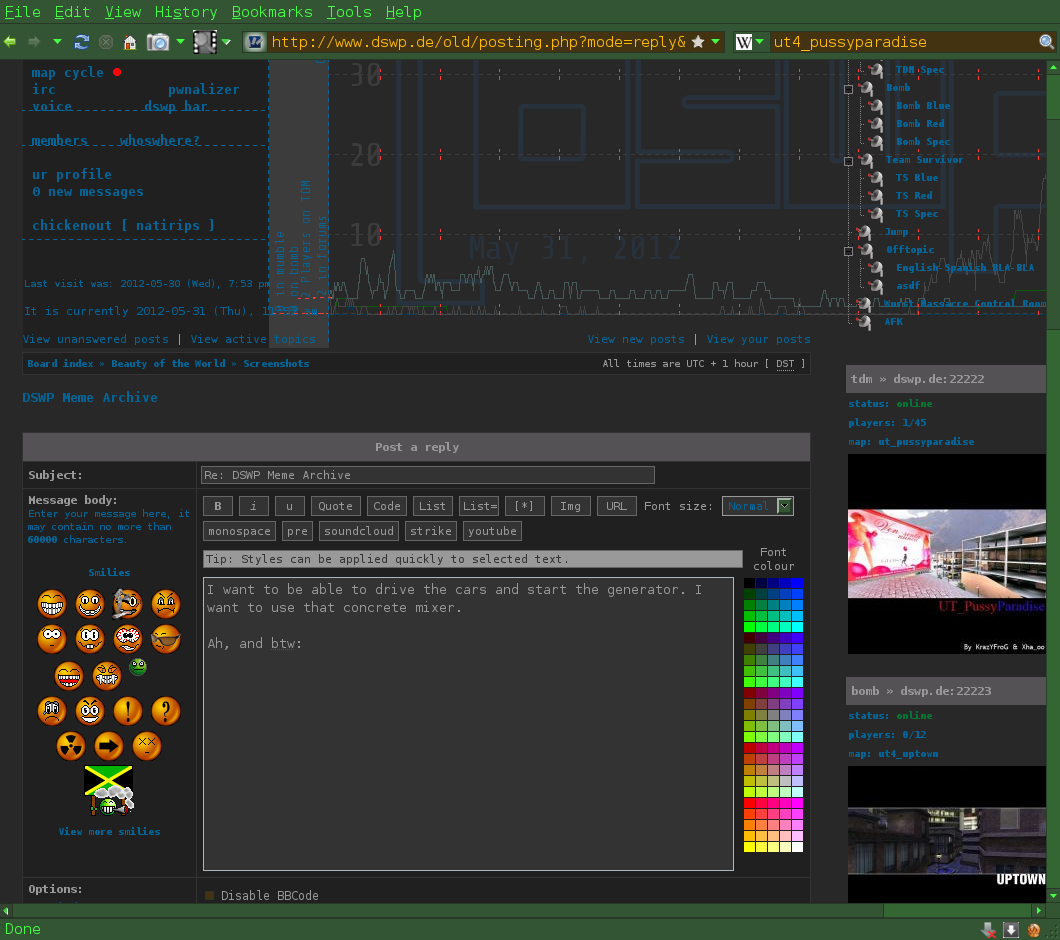This screenshot has height=940, width=1060.
Task: Open the Font size dropdown
Action: pyautogui.click(x=757, y=506)
